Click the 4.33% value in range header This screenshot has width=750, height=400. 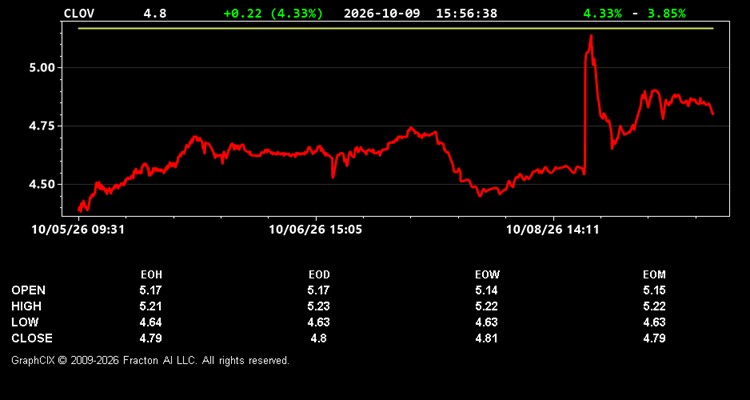point(603,13)
